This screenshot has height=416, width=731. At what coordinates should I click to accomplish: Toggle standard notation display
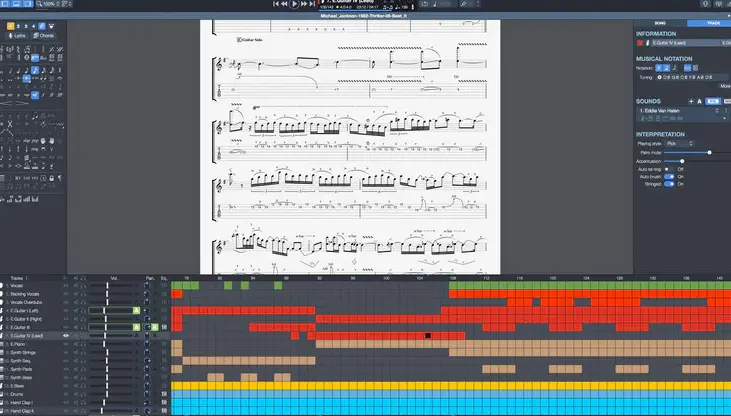coord(659,68)
